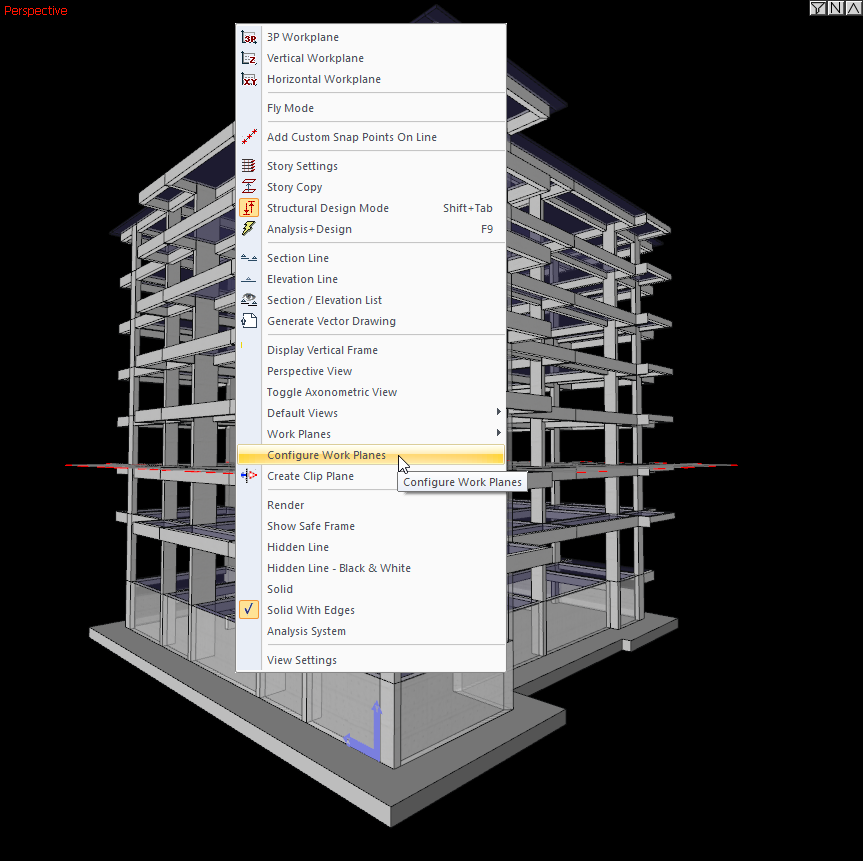Select Fly Mode from the context menu

point(290,108)
